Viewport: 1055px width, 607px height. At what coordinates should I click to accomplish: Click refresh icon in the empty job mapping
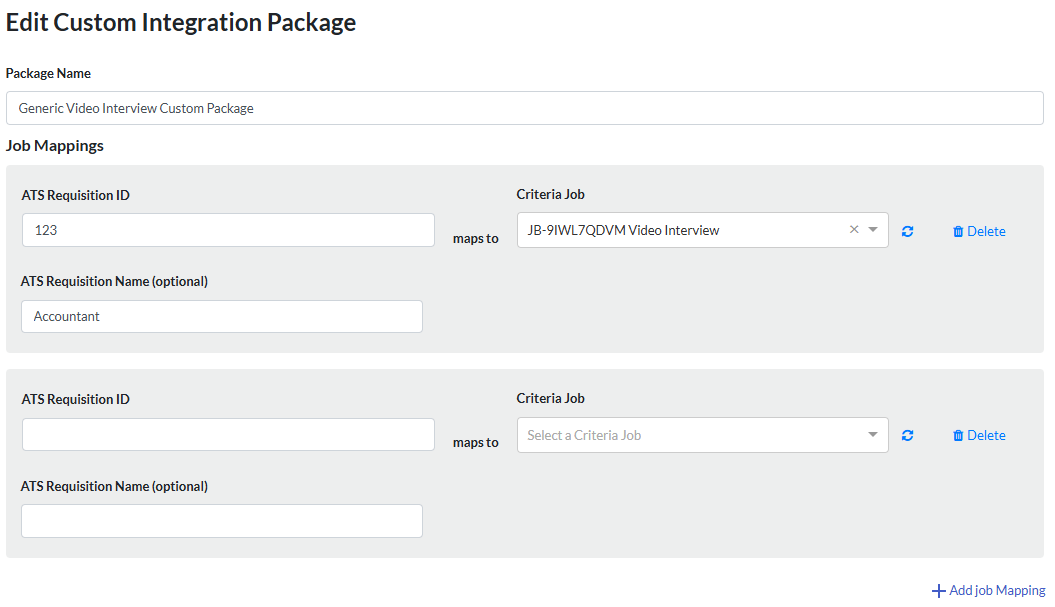point(908,435)
